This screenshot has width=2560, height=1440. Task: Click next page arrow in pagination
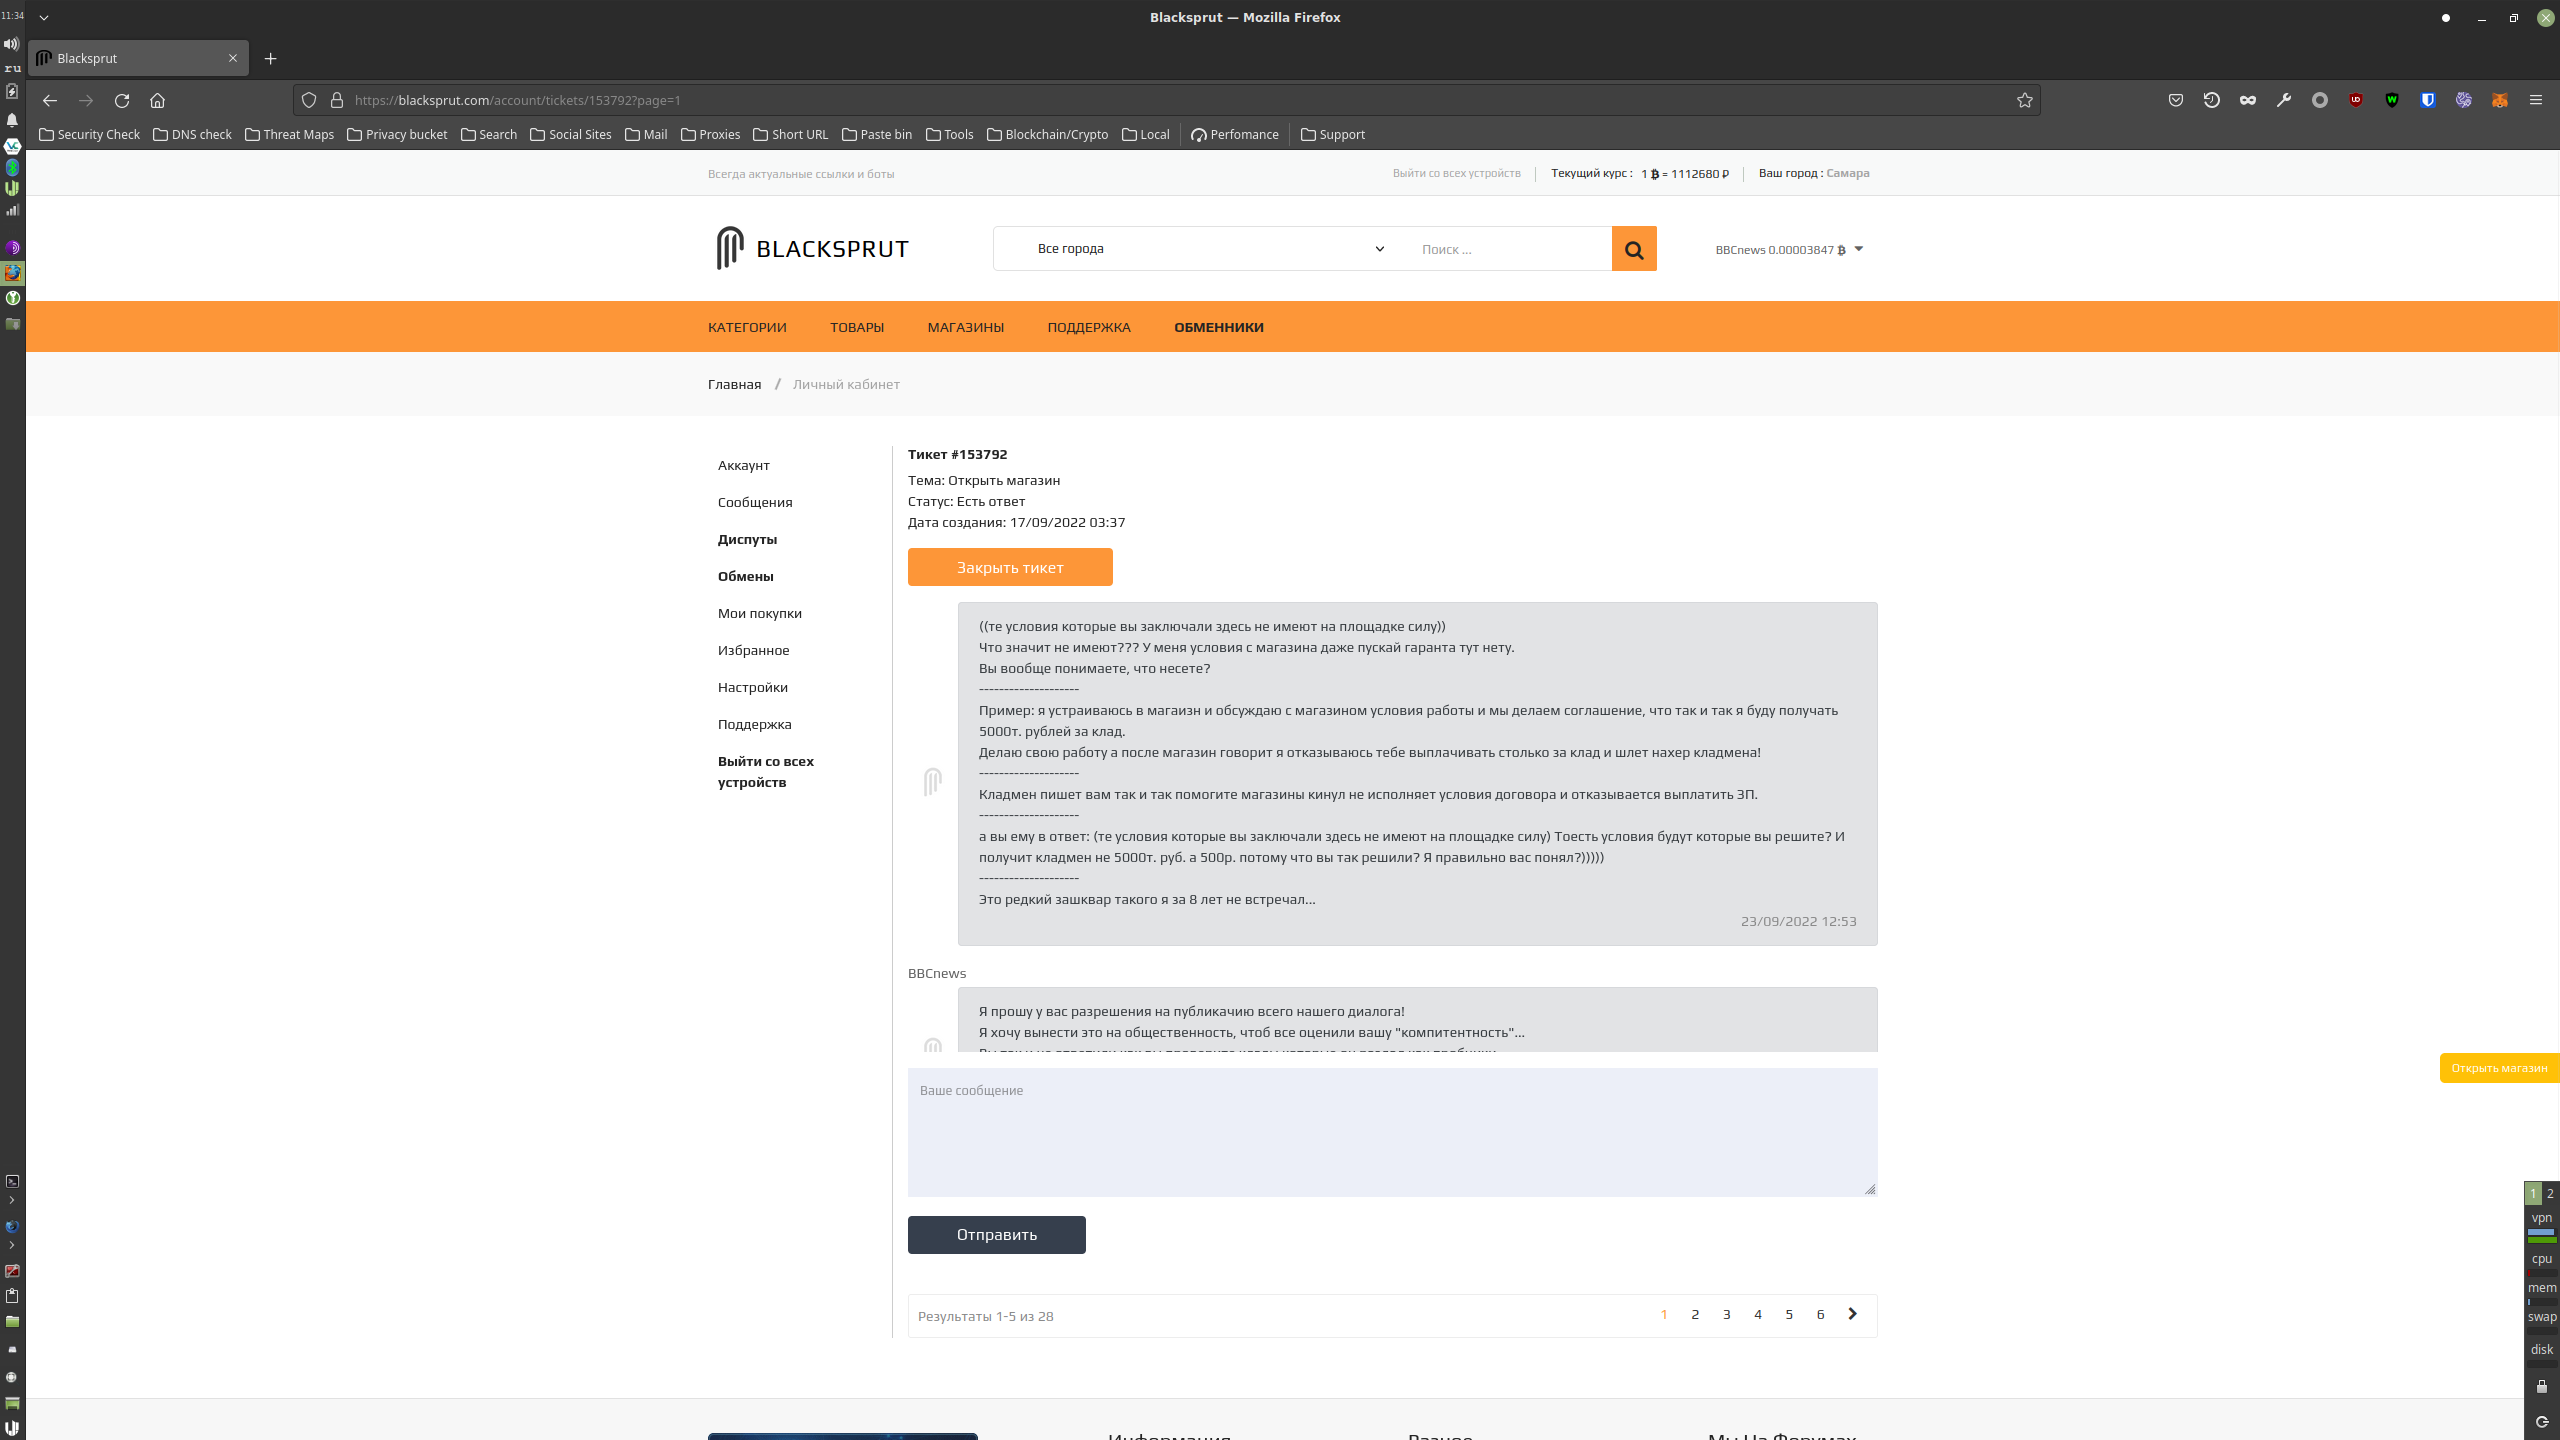coord(1852,1314)
